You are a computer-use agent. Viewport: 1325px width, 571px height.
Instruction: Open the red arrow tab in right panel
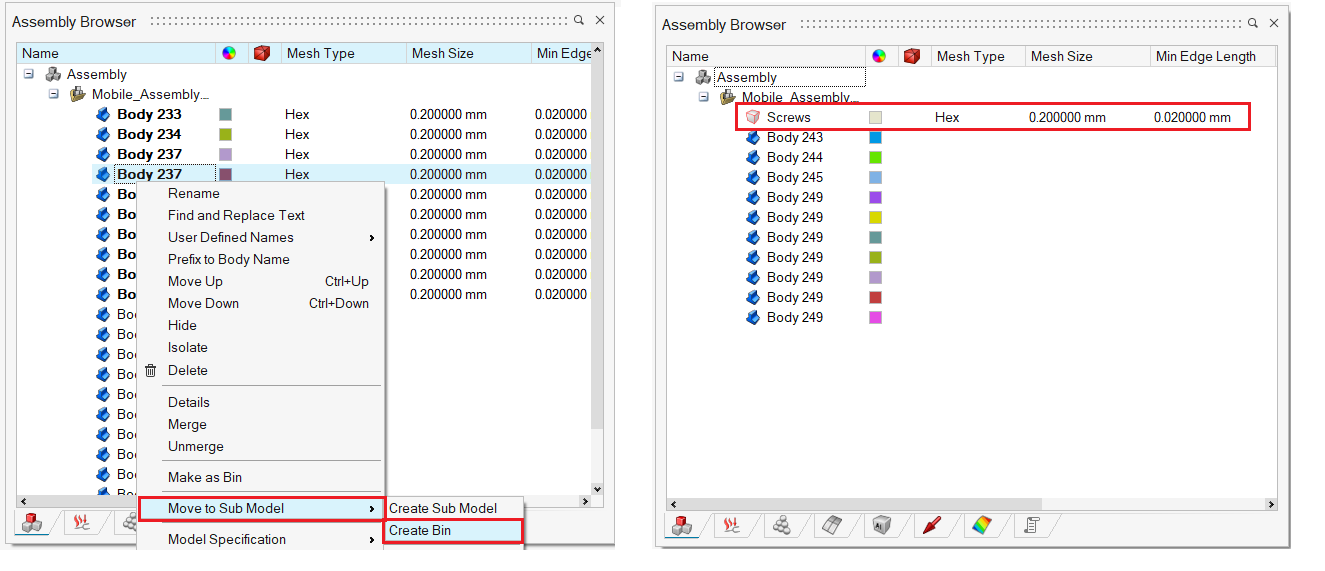(931, 525)
